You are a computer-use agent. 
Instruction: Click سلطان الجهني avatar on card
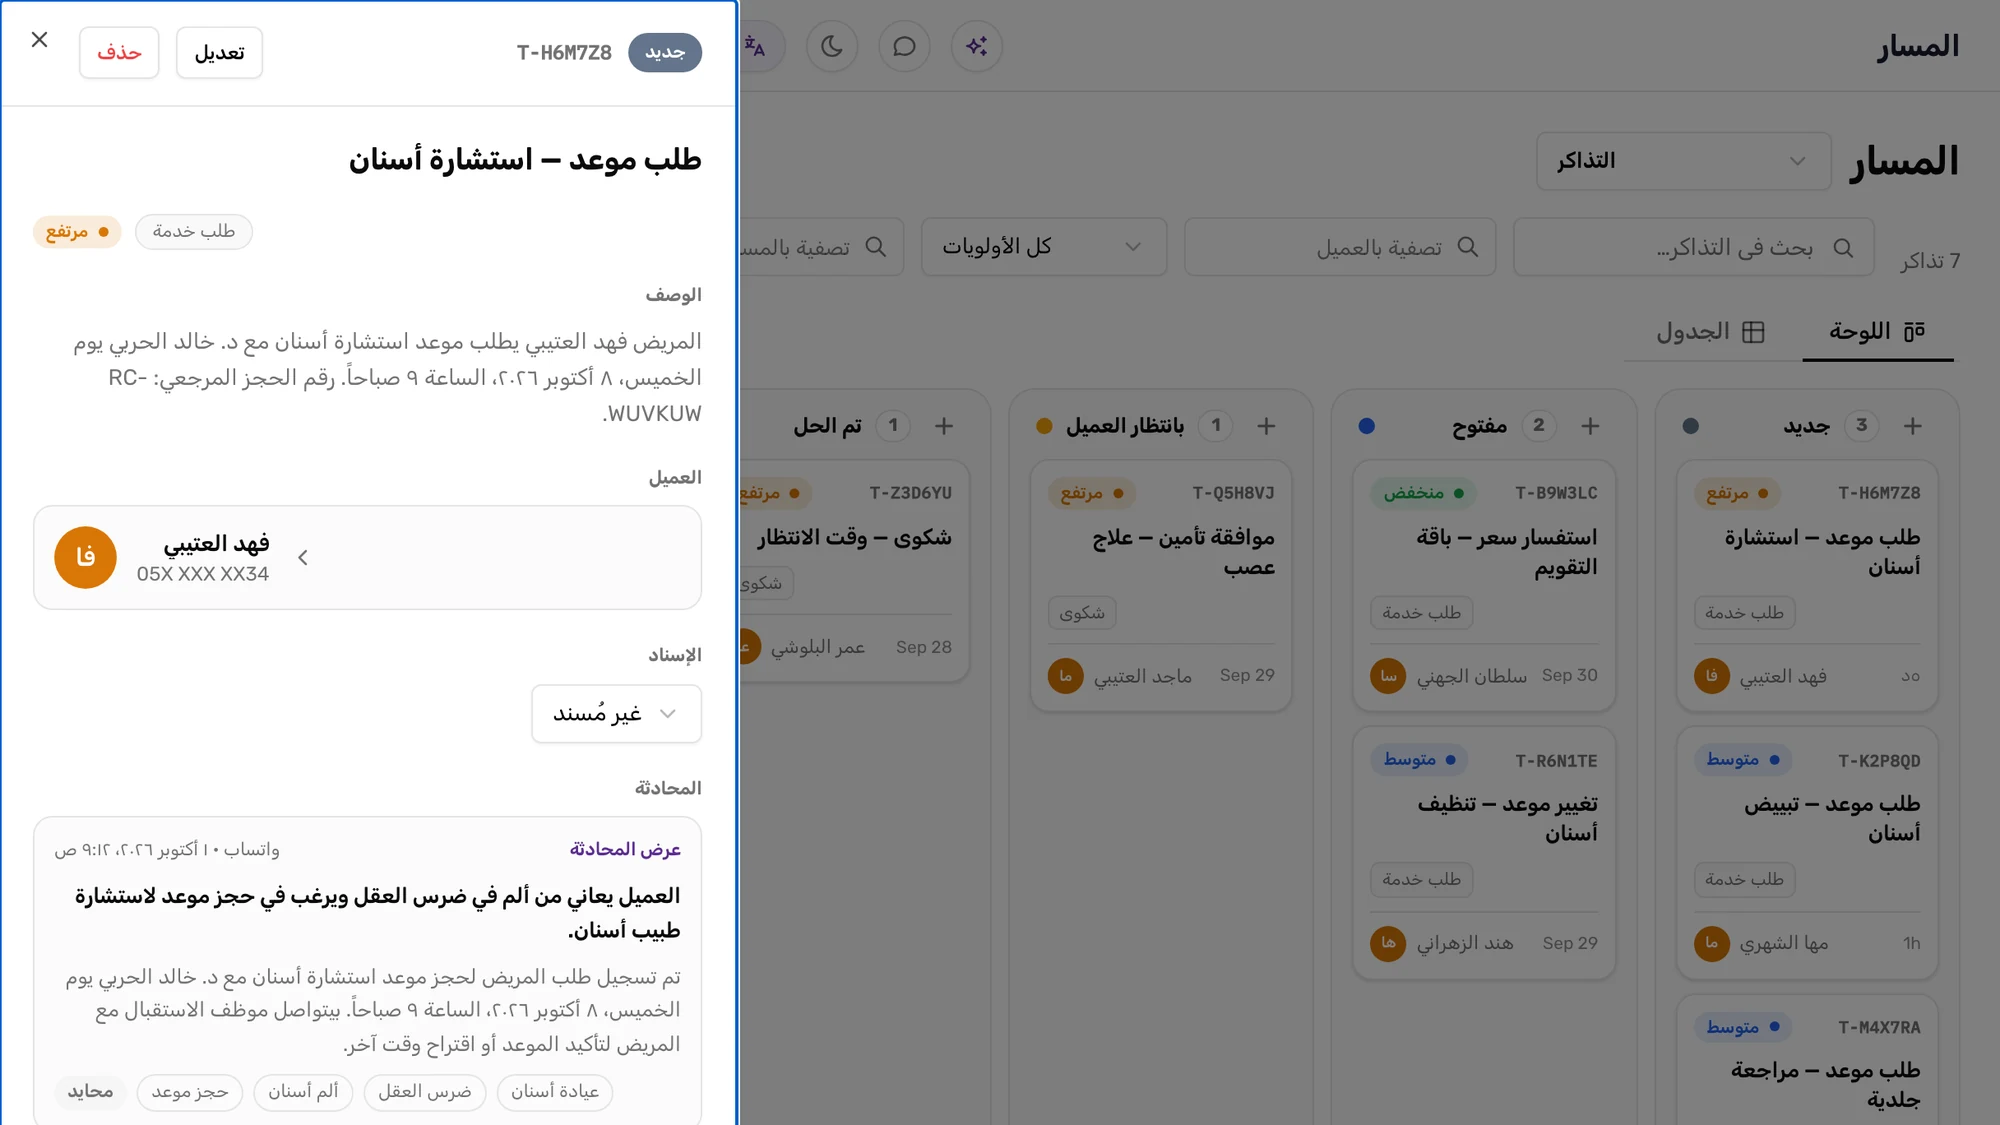point(1388,677)
